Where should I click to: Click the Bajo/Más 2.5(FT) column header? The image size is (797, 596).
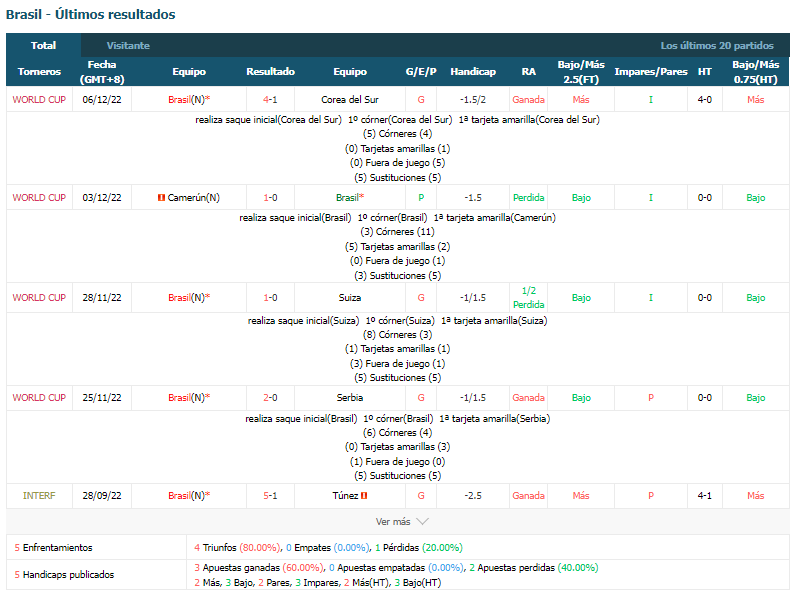pos(581,72)
